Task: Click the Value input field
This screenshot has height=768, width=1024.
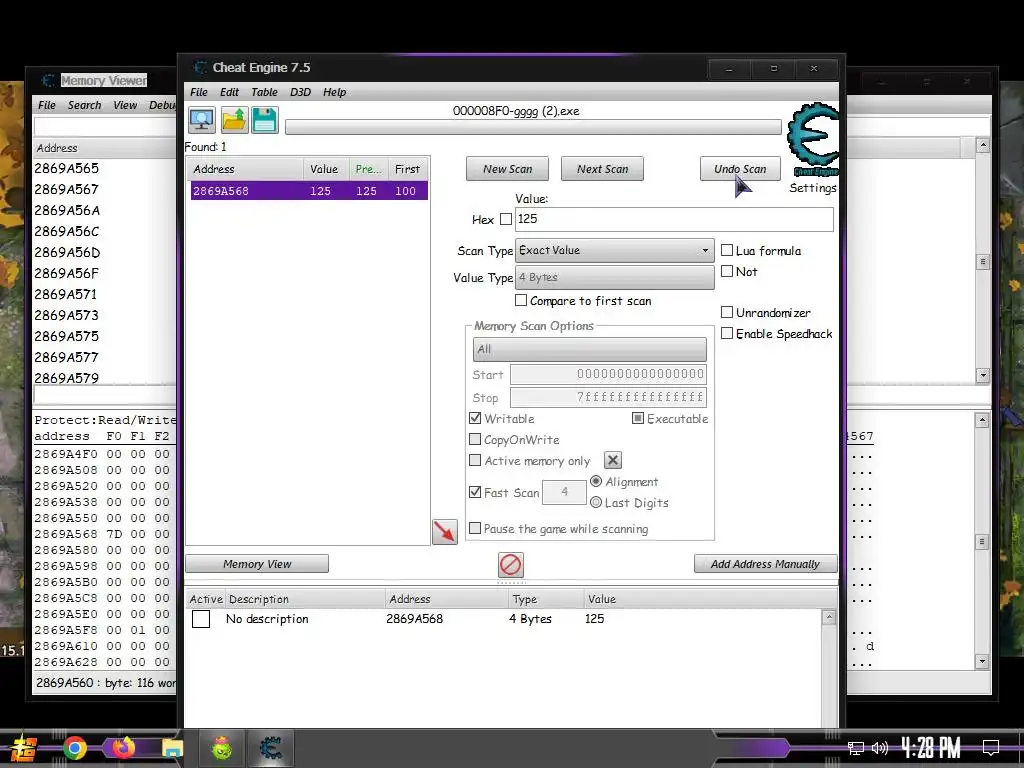Action: [x=674, y=219]
